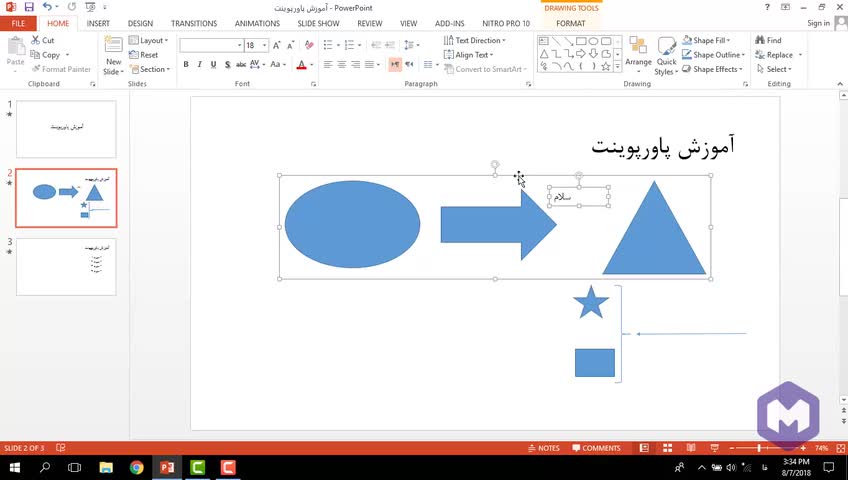Open the FILE tab
This screenshot has width=848, height=480.
point(18,23)
